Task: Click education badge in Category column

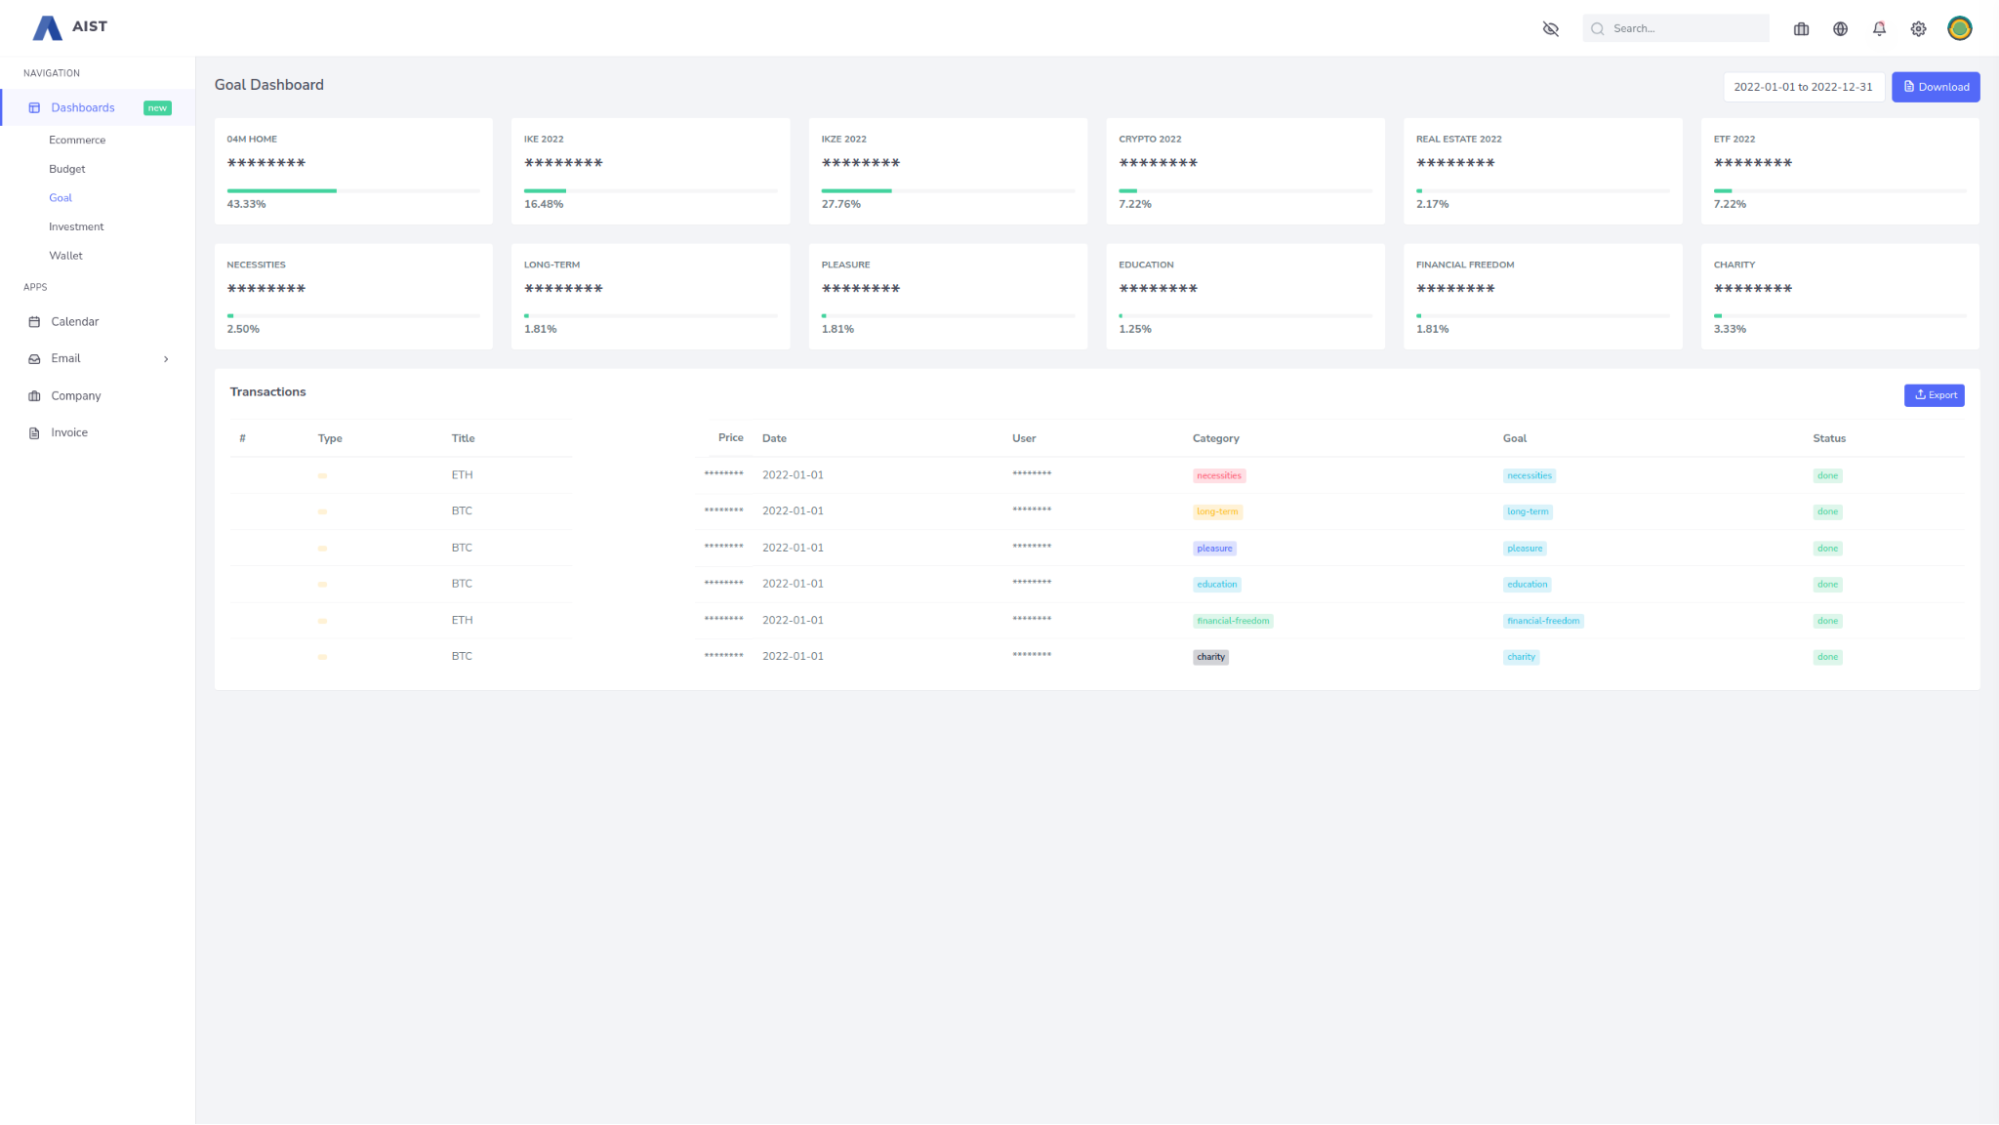Action: point(1216,585)
